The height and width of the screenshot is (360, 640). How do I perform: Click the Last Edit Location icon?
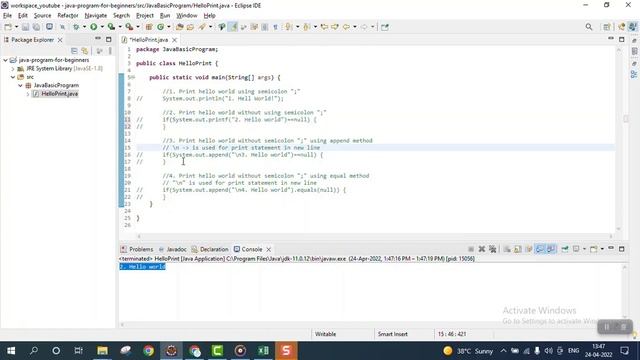pyautogui.click(x=324, y=27)
